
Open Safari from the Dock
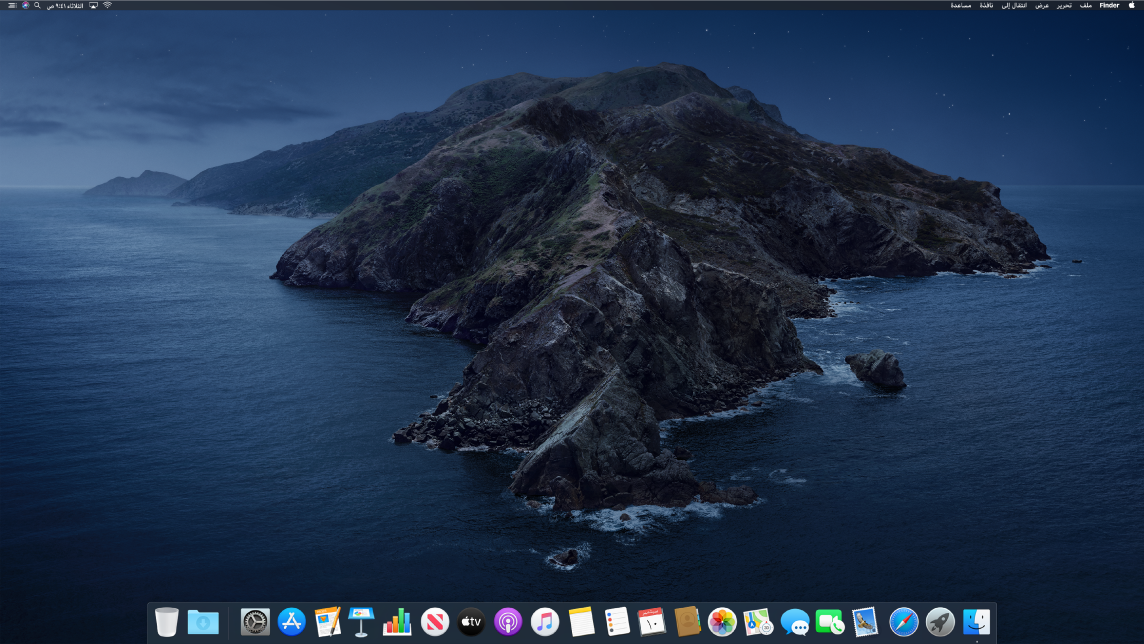[903, 622]
